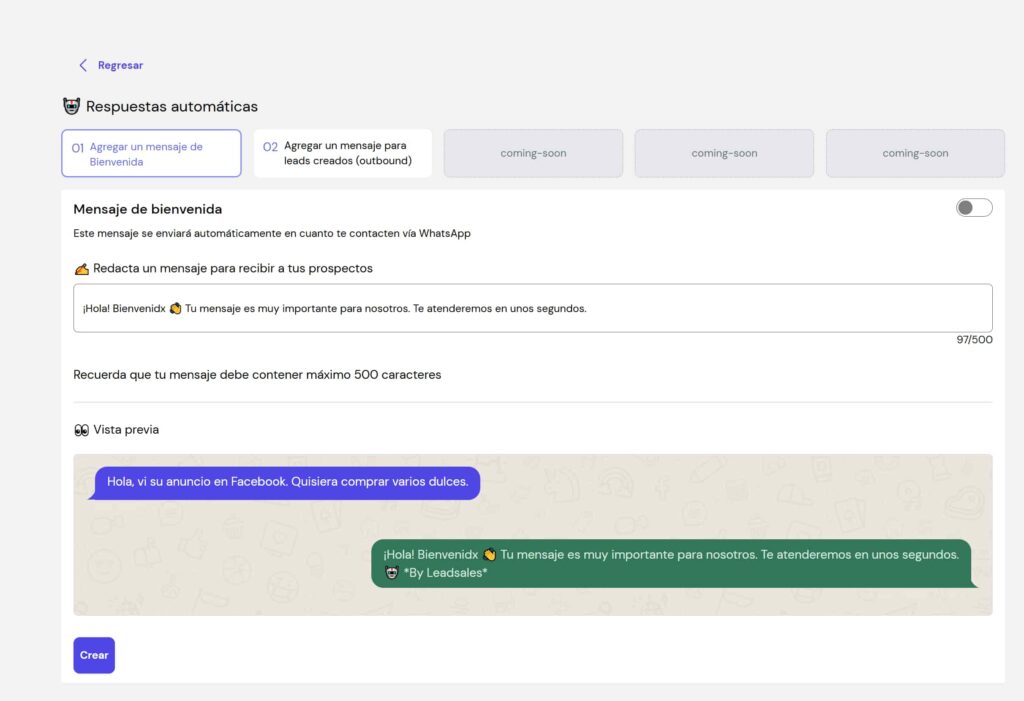
Task: Go back via Regresar link
Action: point(120,65)
